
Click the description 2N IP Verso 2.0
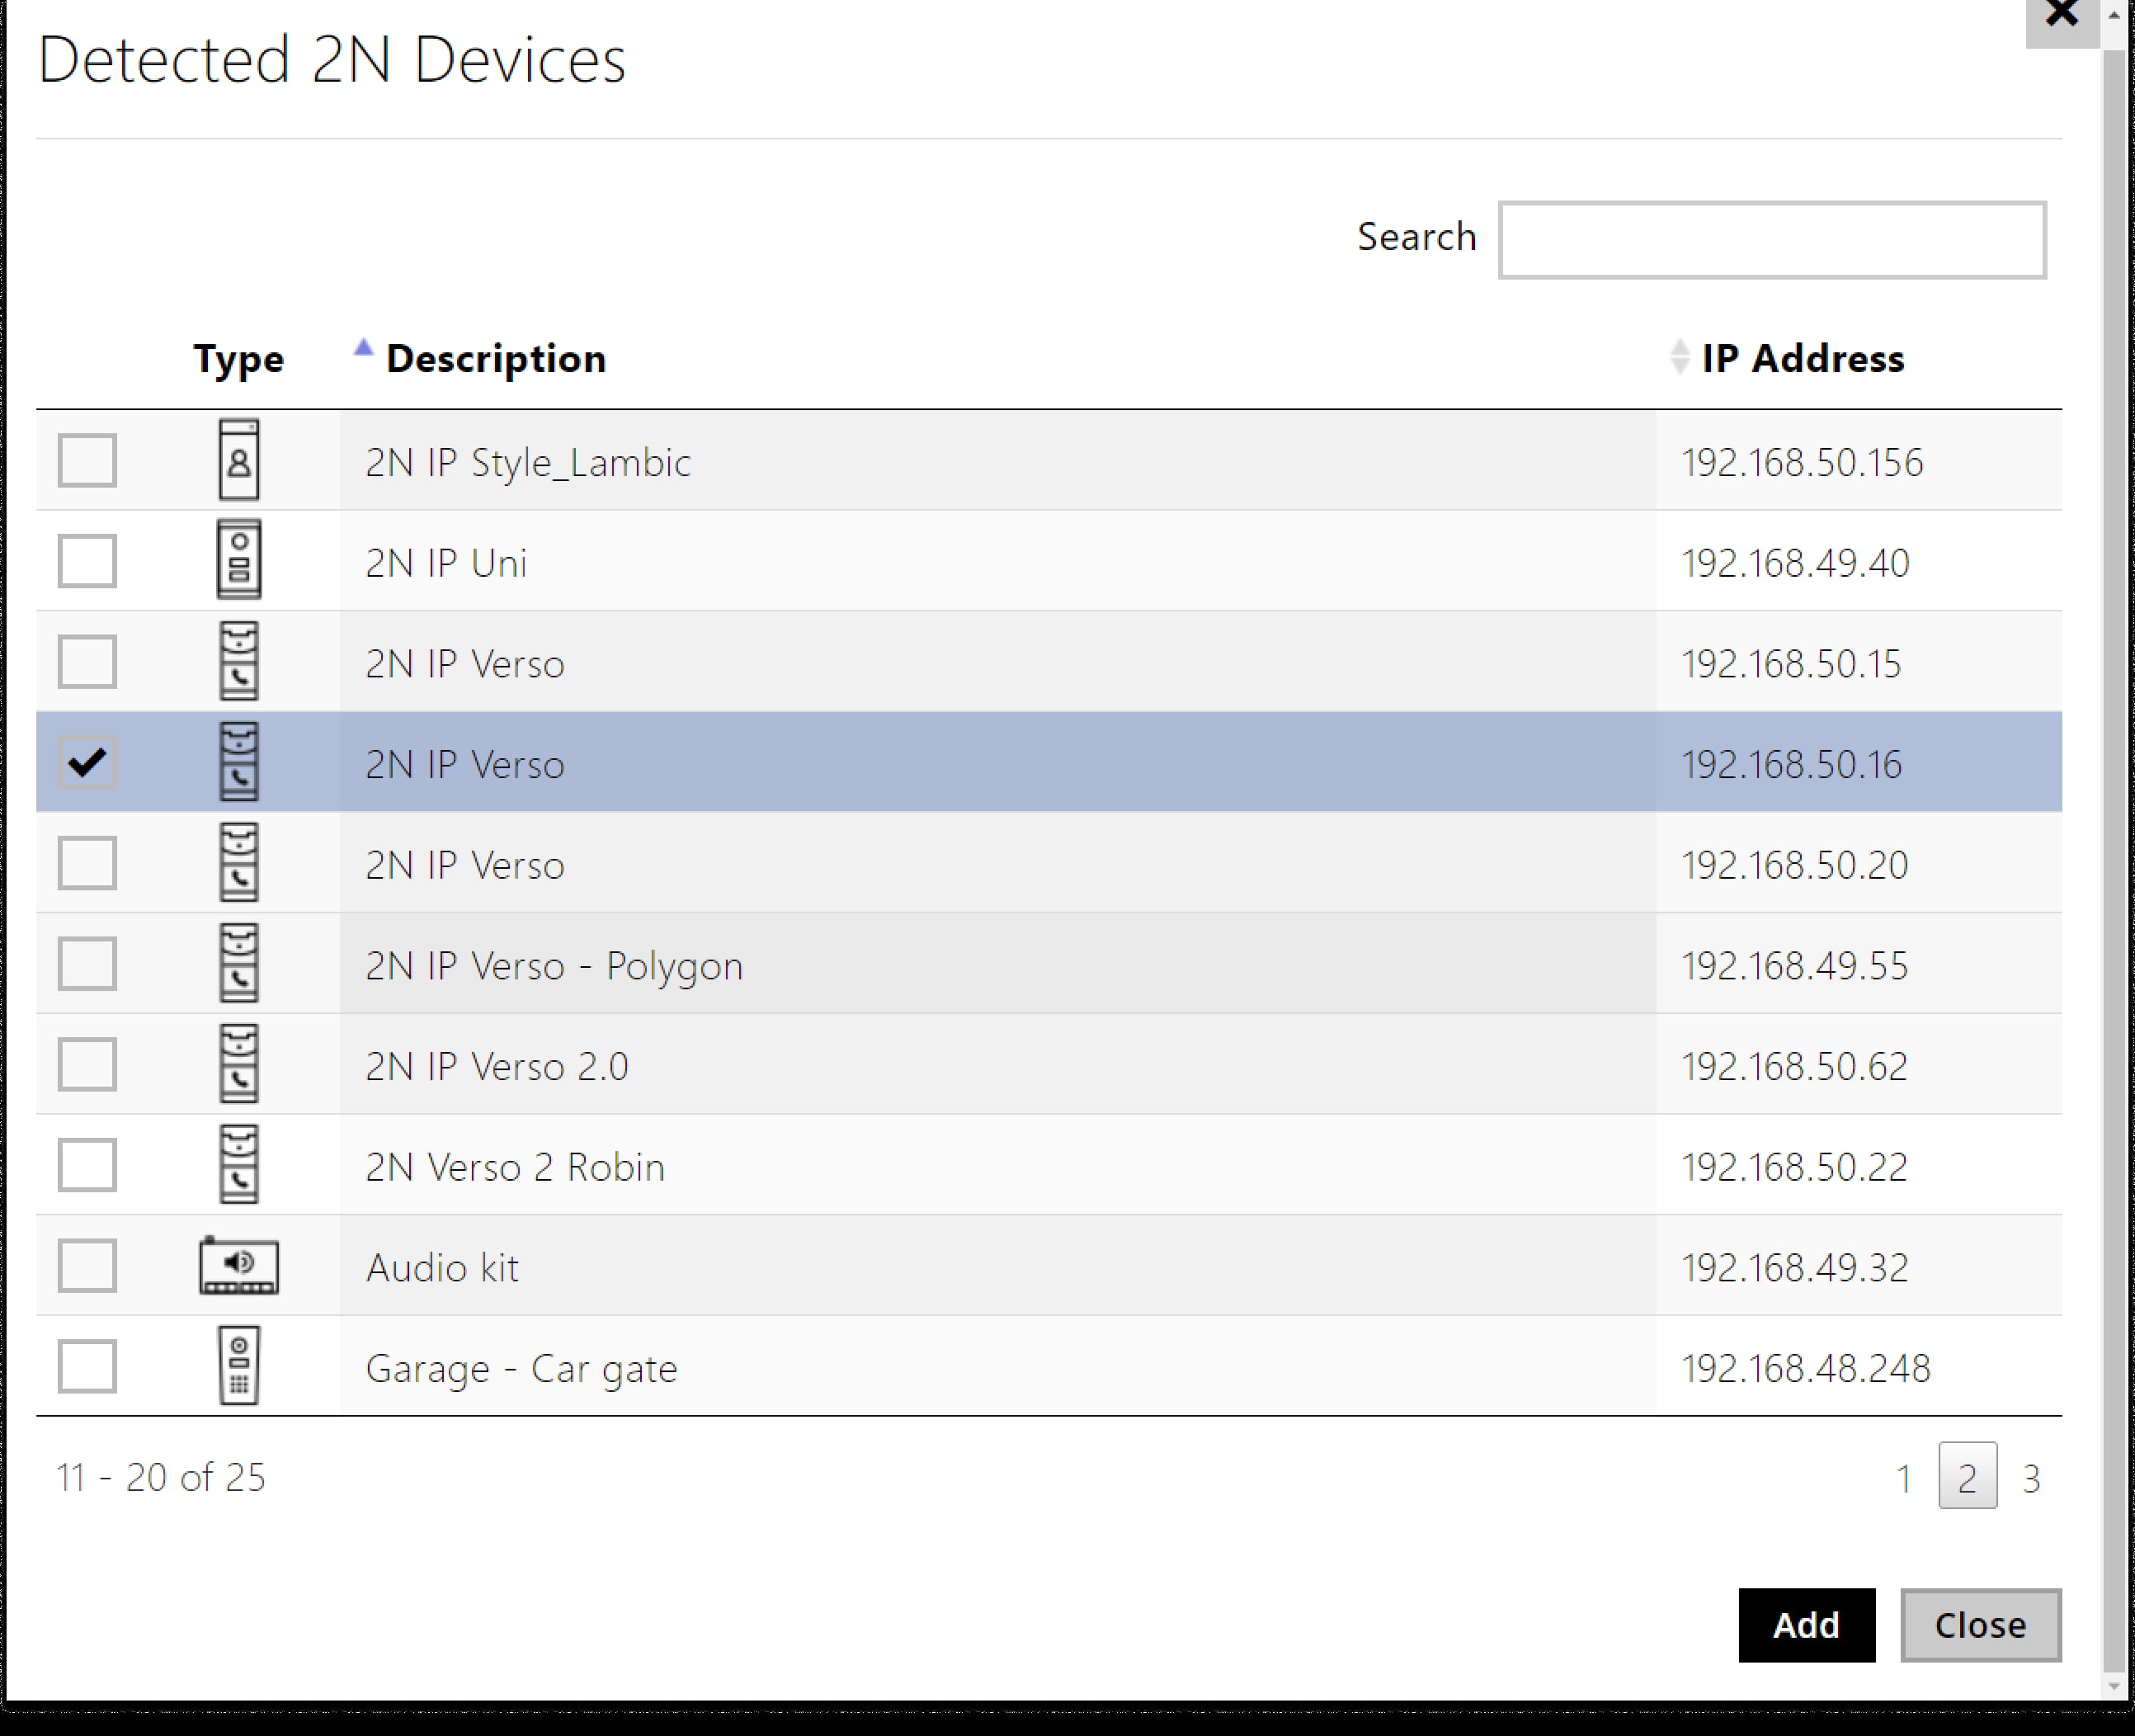point(497,1066)
